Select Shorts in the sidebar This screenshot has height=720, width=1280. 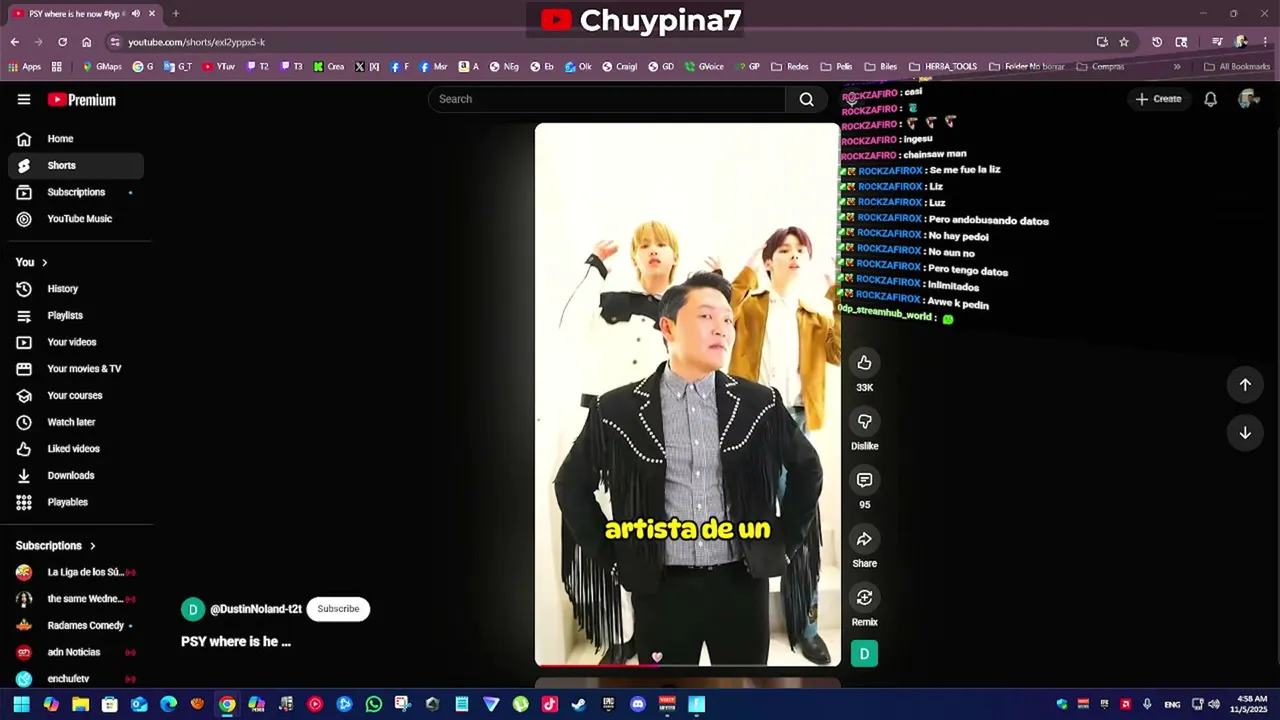pos(76,166)
